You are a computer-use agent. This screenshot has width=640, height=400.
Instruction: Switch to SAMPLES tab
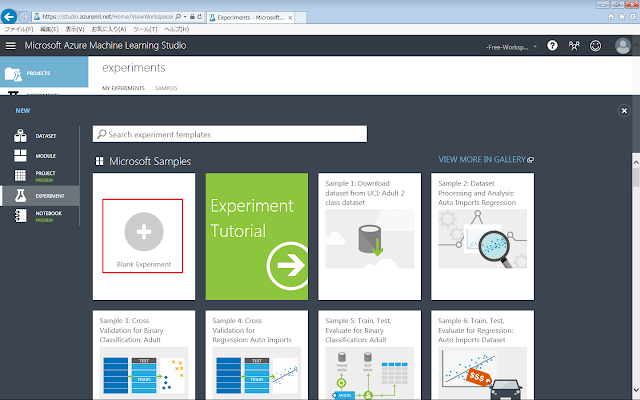[166, 88]
